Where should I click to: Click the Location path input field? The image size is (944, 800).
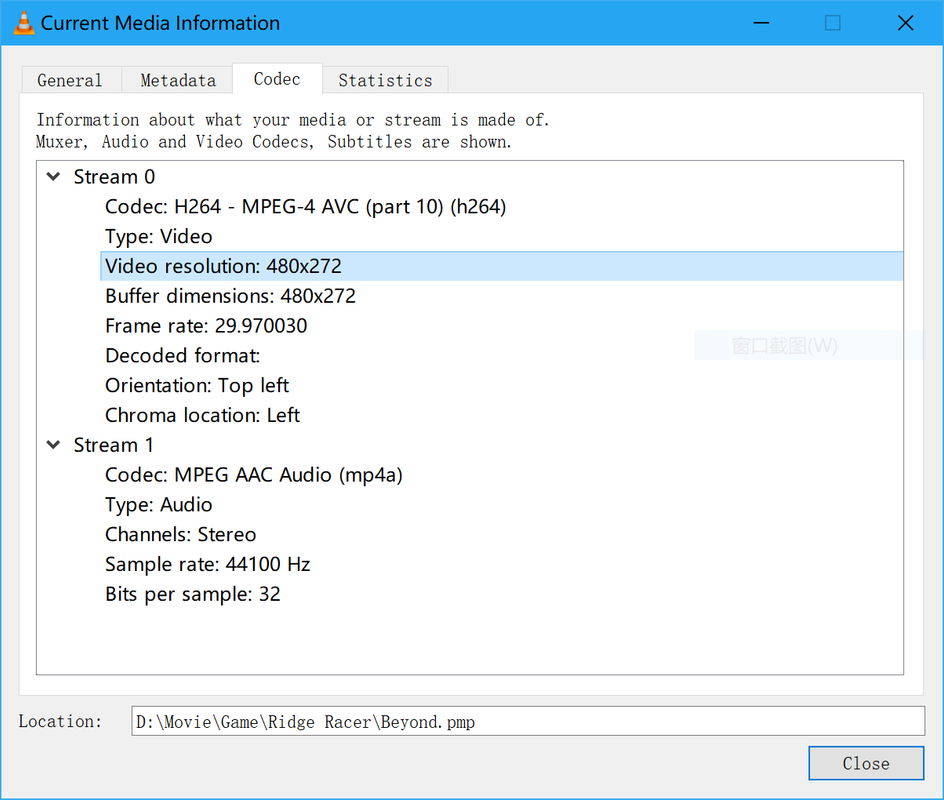point(528,721)
